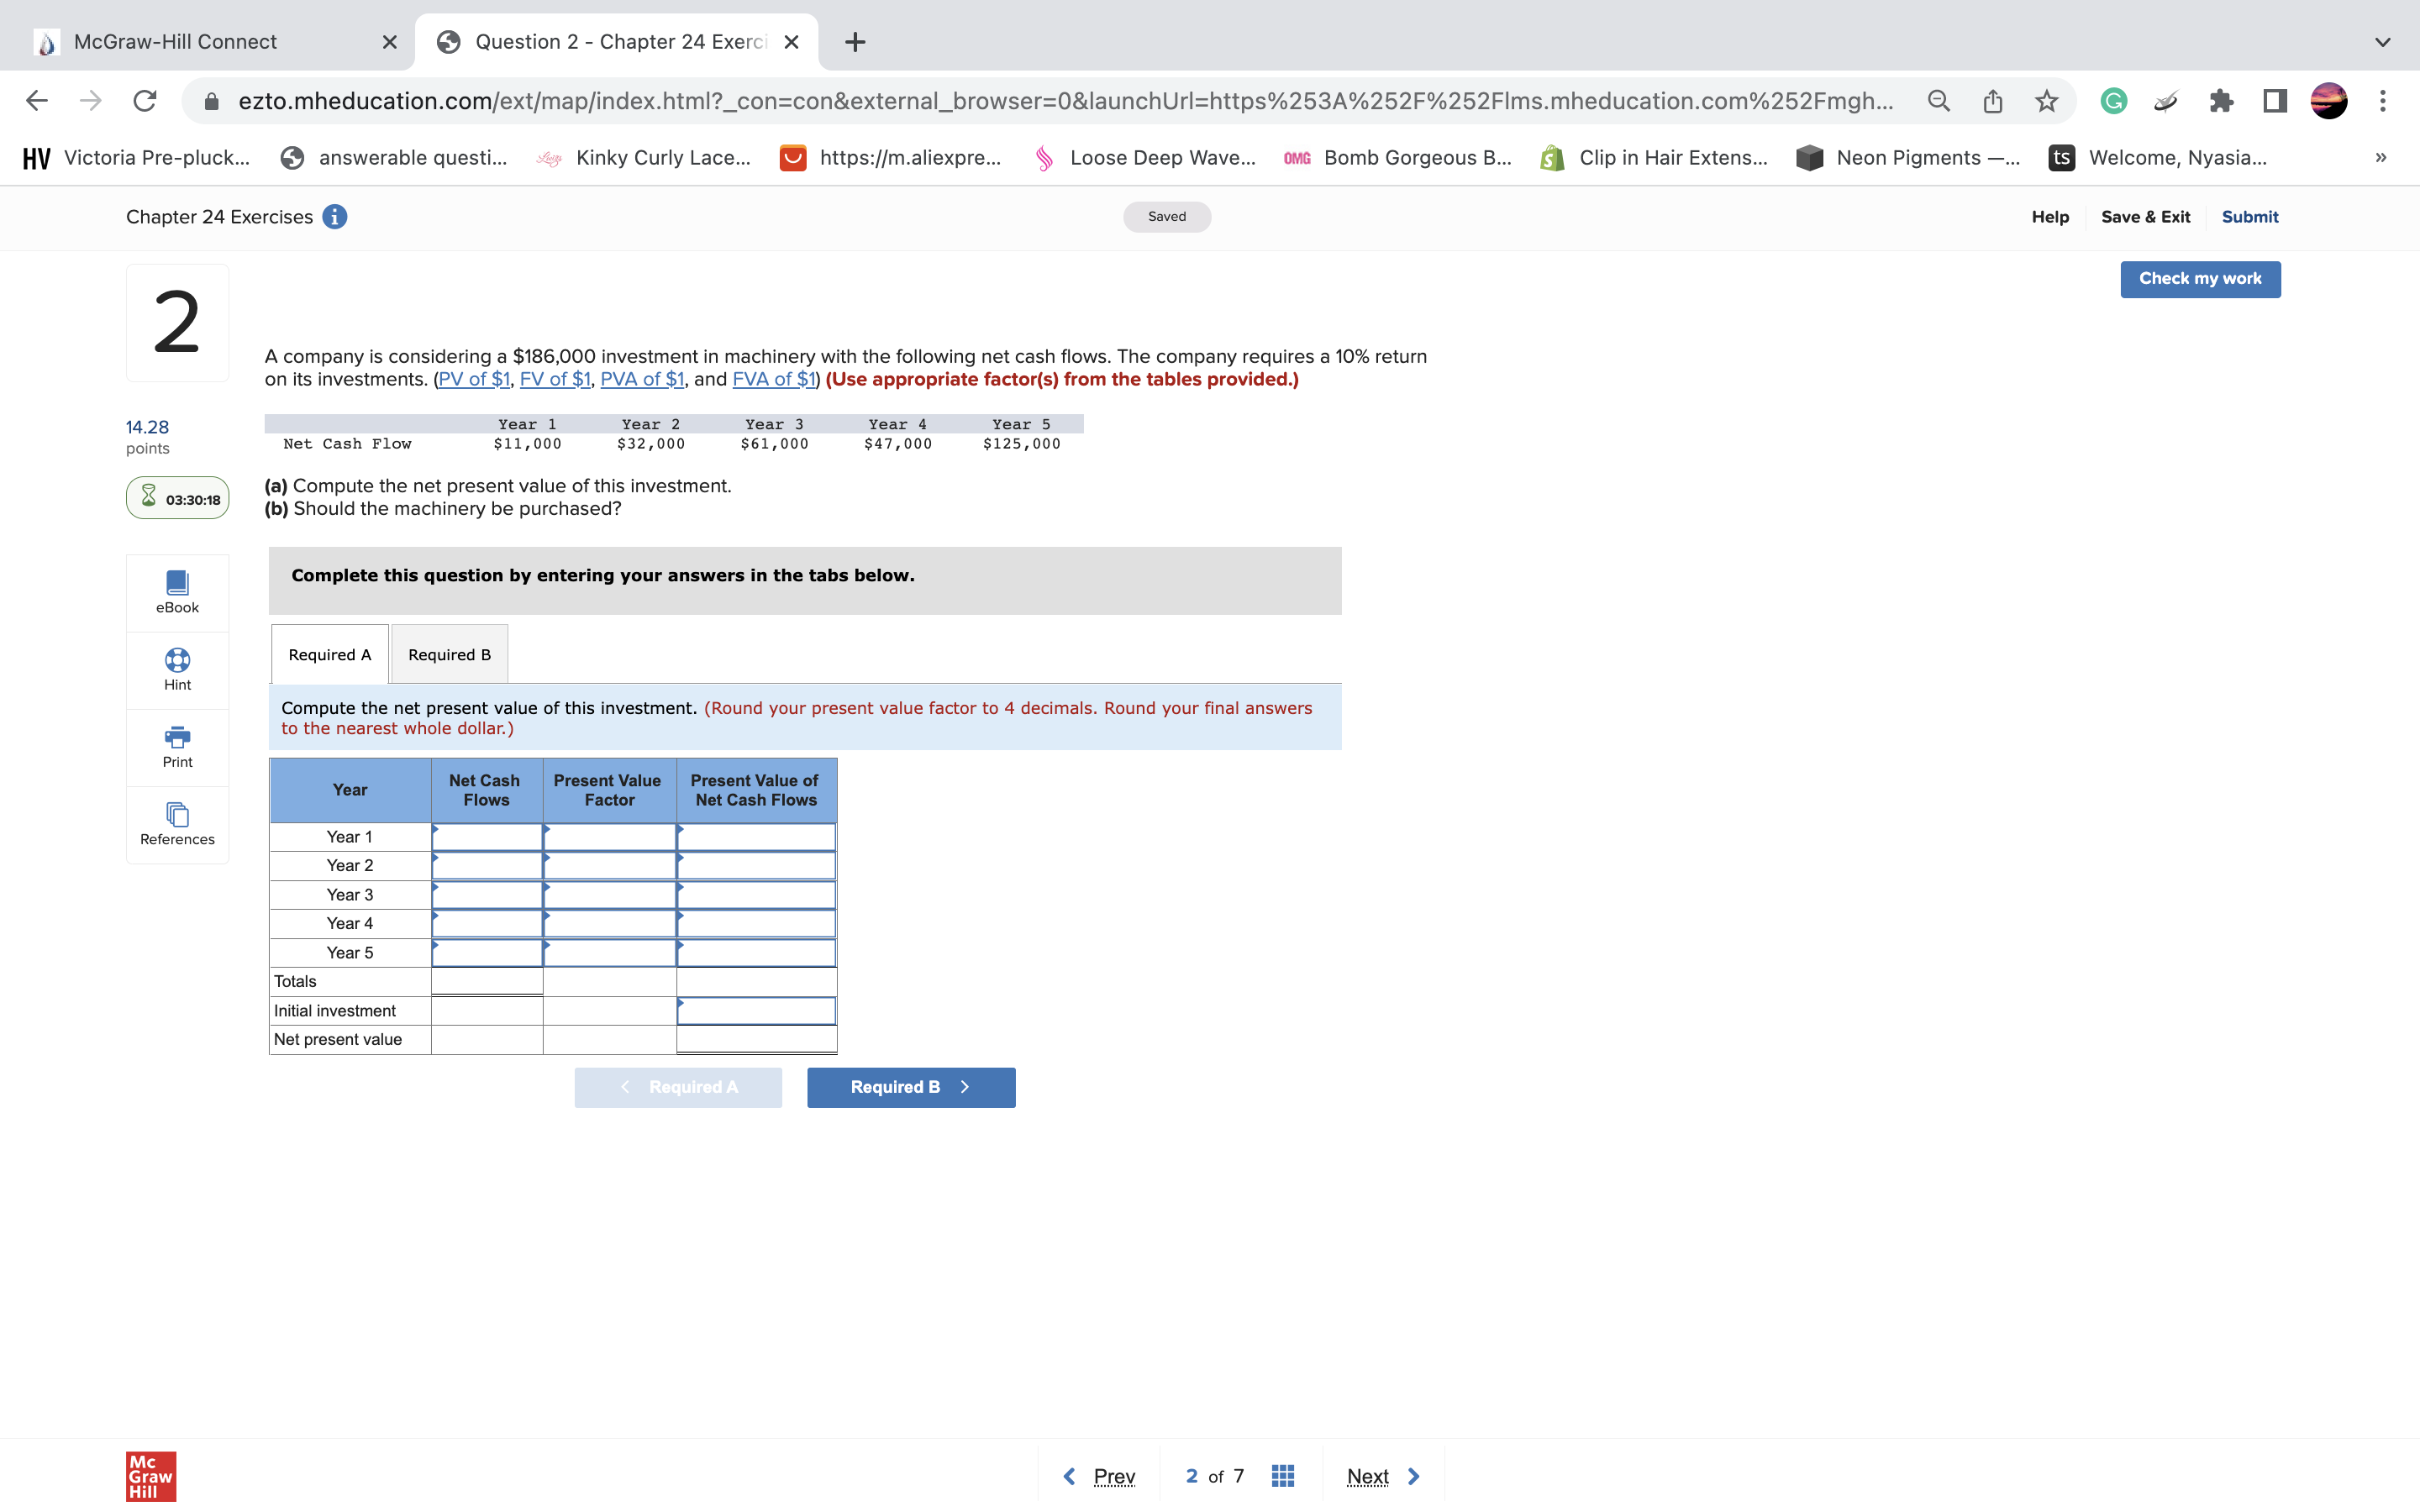Viewport: 2420px width, 1512px height.
Task: Switch to the McGraw-Hill Connect browser tab
Action: click(175, 42)
